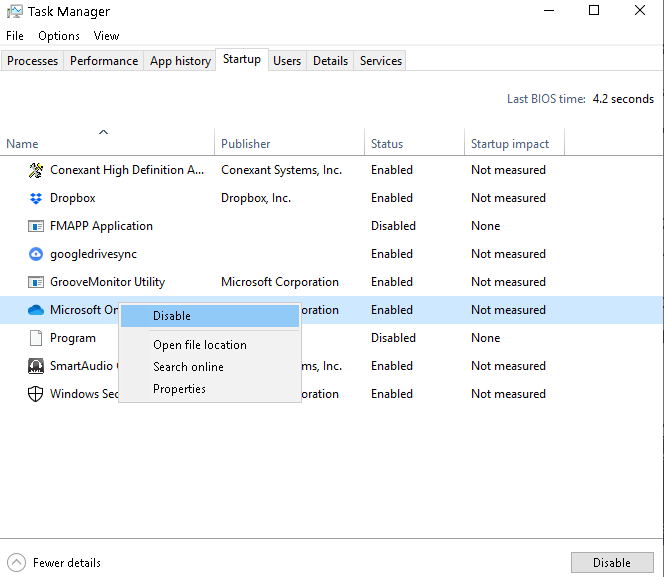Switch to the Performance tab
Screen dimensions: 664x577
(104, 61)
